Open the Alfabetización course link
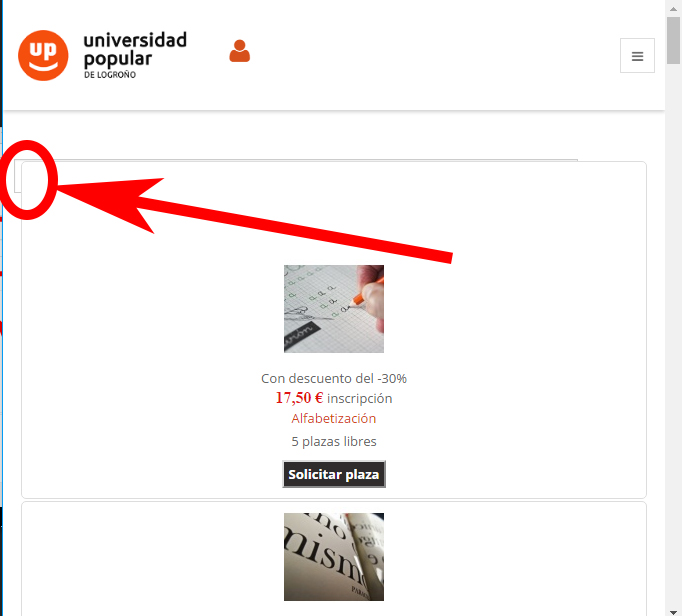This screenshot has width=682, height=616. click(334, 418)
